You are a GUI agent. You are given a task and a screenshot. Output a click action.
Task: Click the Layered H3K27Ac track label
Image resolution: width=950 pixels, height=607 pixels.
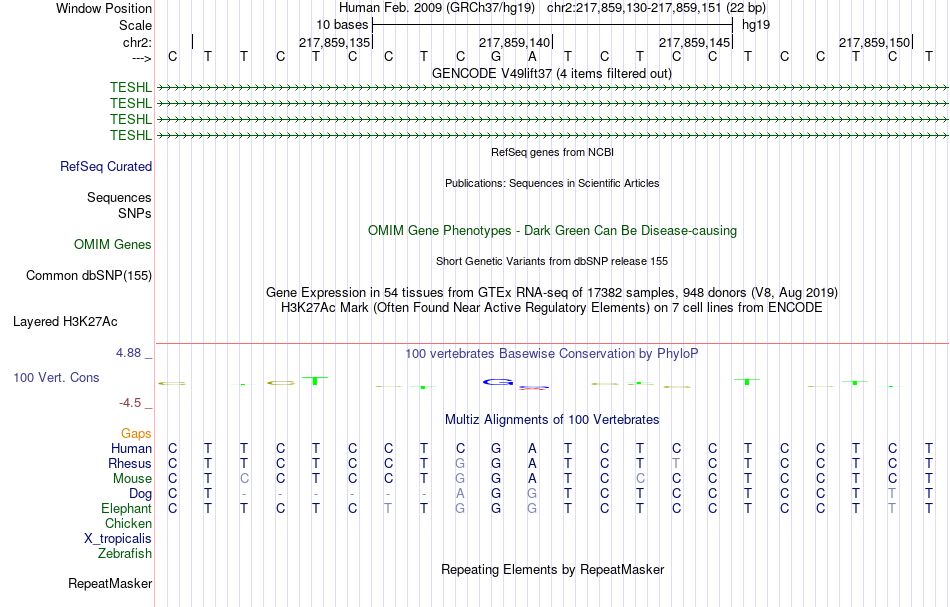tap(65, 322)
